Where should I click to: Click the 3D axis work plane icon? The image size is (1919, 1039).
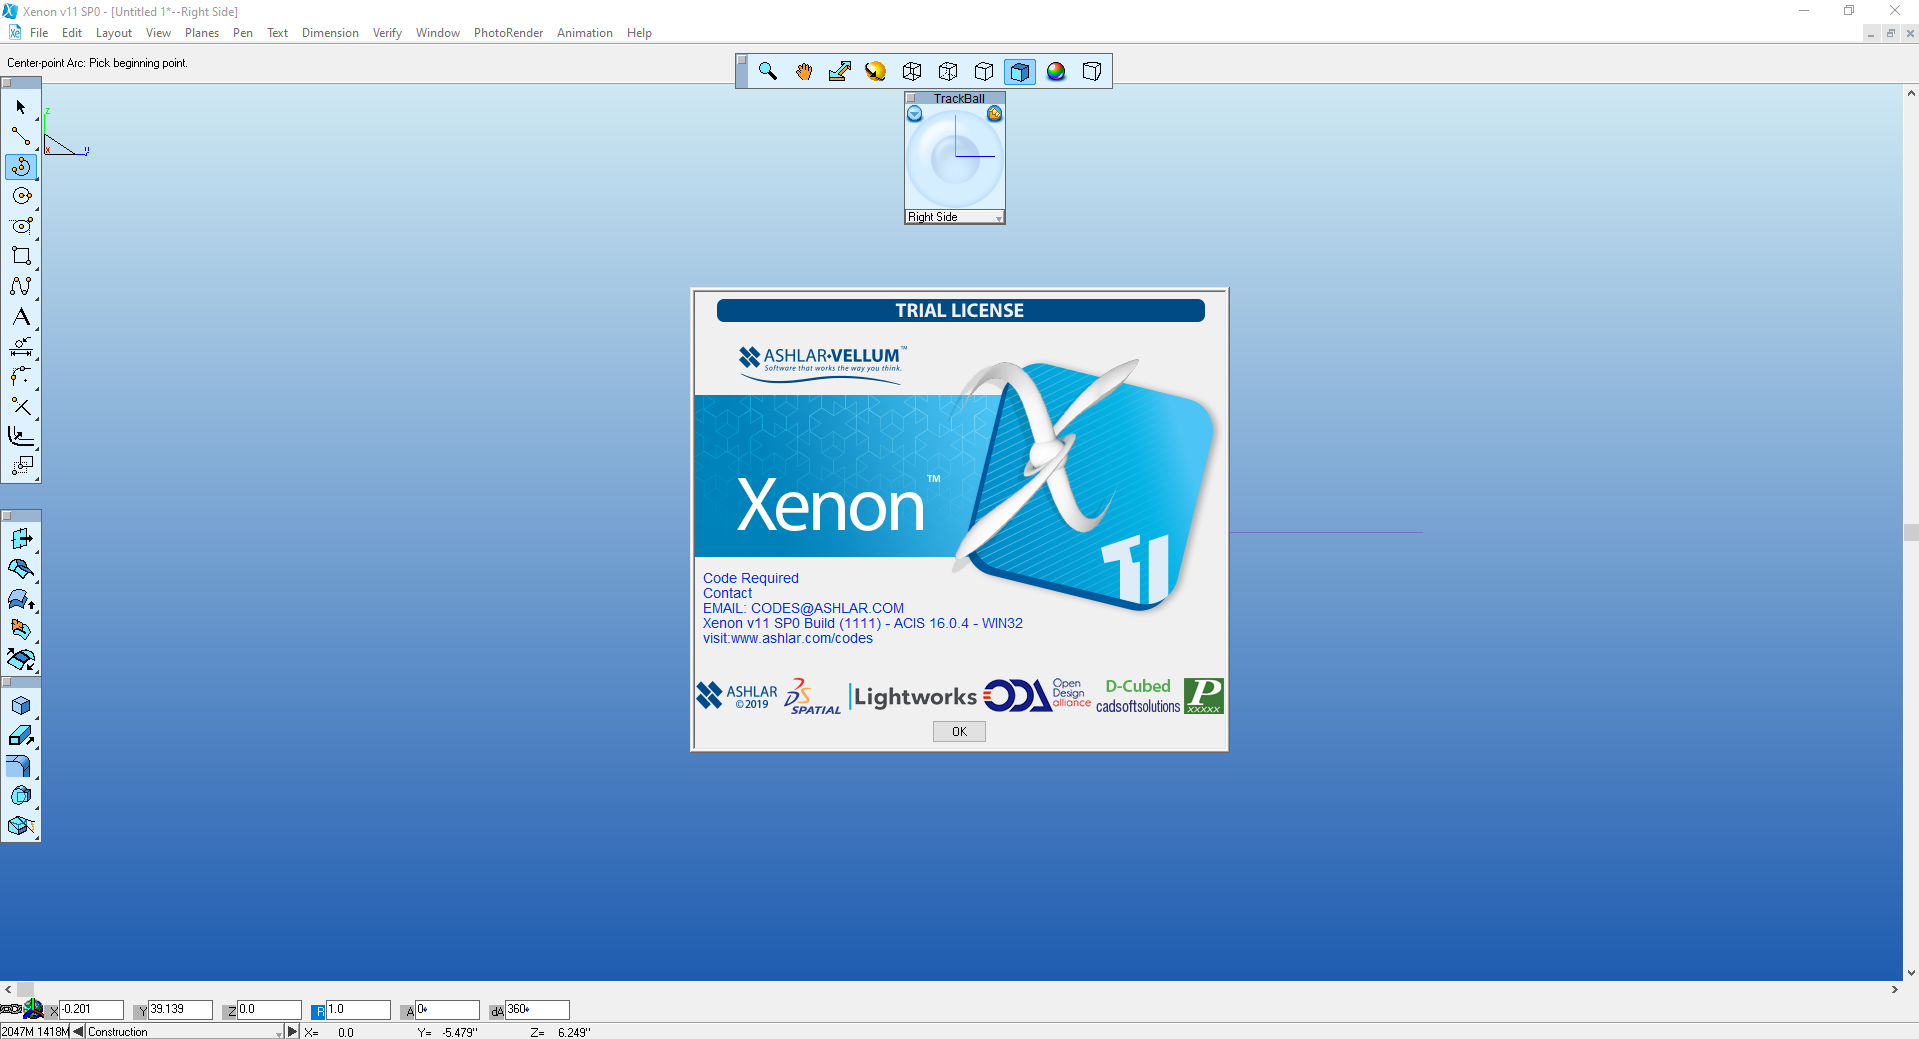[33, 1009]
